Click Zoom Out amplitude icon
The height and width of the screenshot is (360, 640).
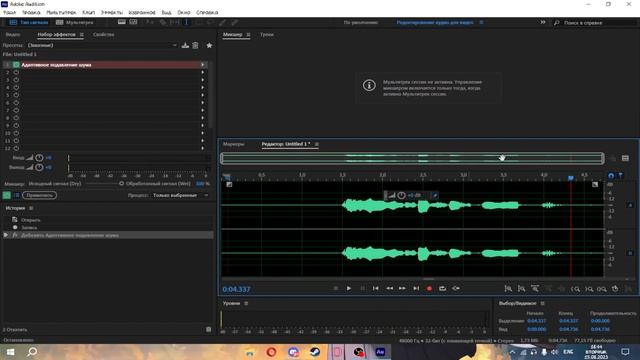coord(522,289)
